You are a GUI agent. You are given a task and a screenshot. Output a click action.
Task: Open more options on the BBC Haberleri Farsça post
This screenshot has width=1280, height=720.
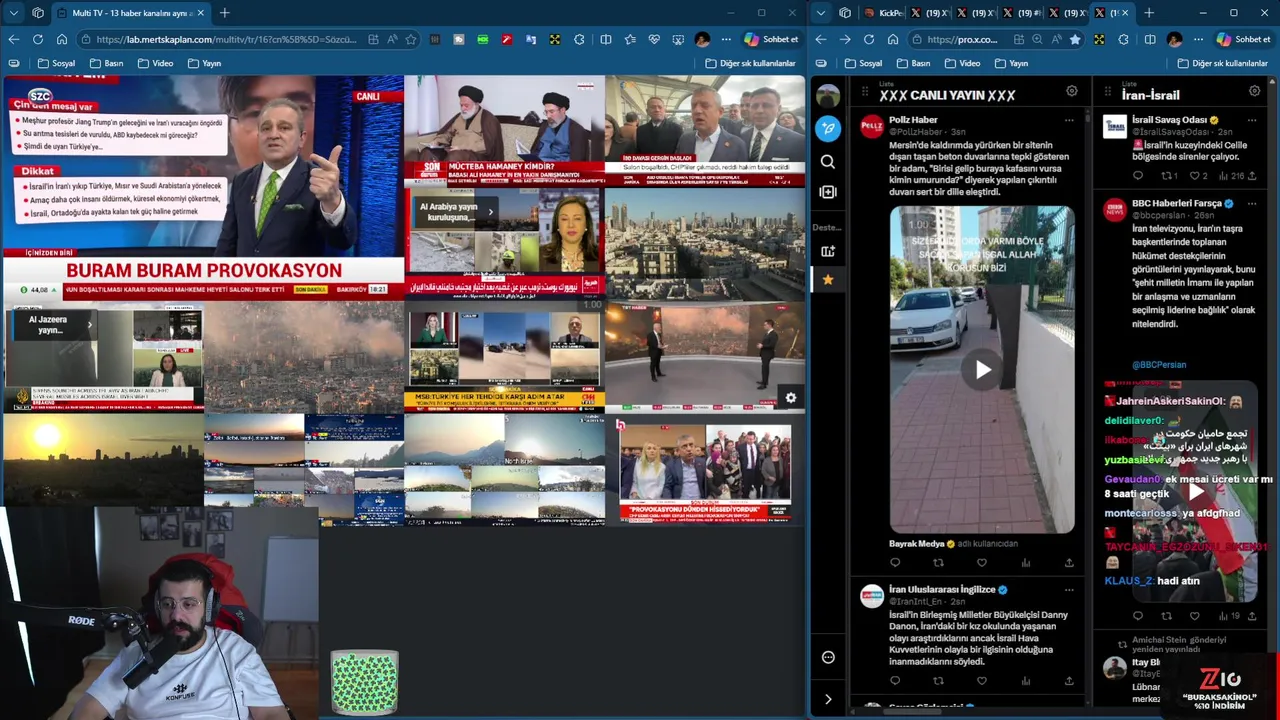tap(1252, 203)
